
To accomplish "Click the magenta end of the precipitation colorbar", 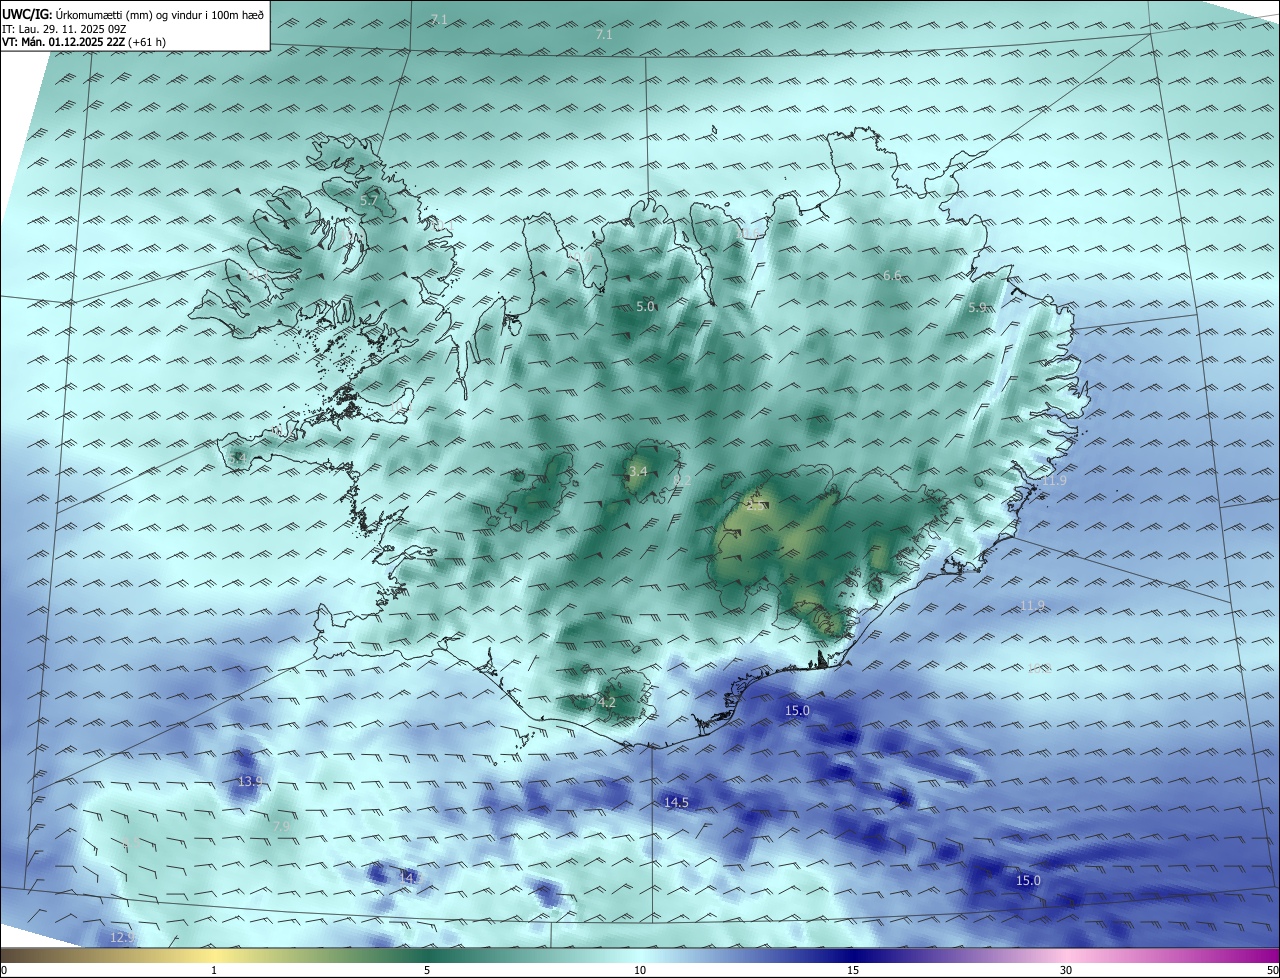I will point(1268,955).
